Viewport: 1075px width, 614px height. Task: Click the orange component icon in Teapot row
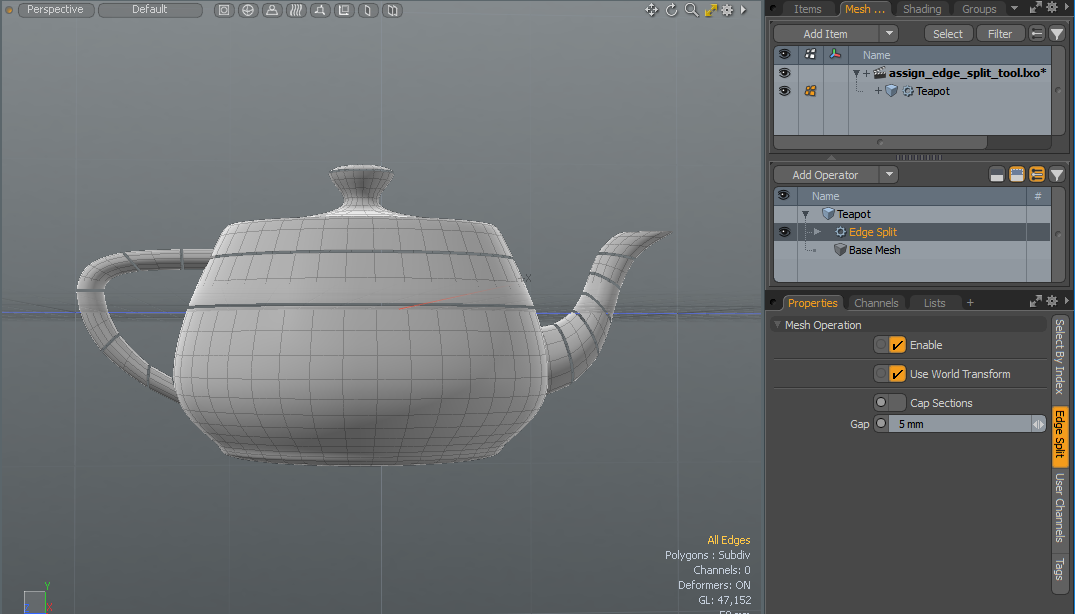810,91
